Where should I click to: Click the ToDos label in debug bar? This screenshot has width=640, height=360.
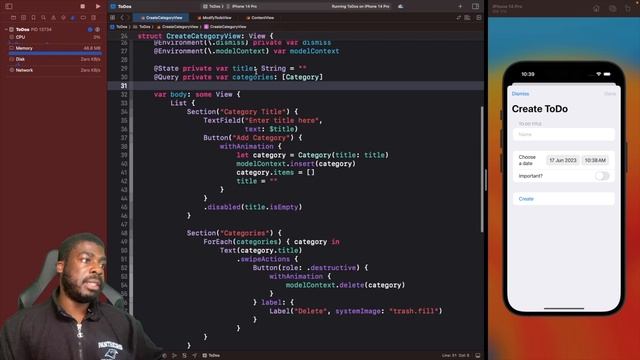tap(211, 356)
